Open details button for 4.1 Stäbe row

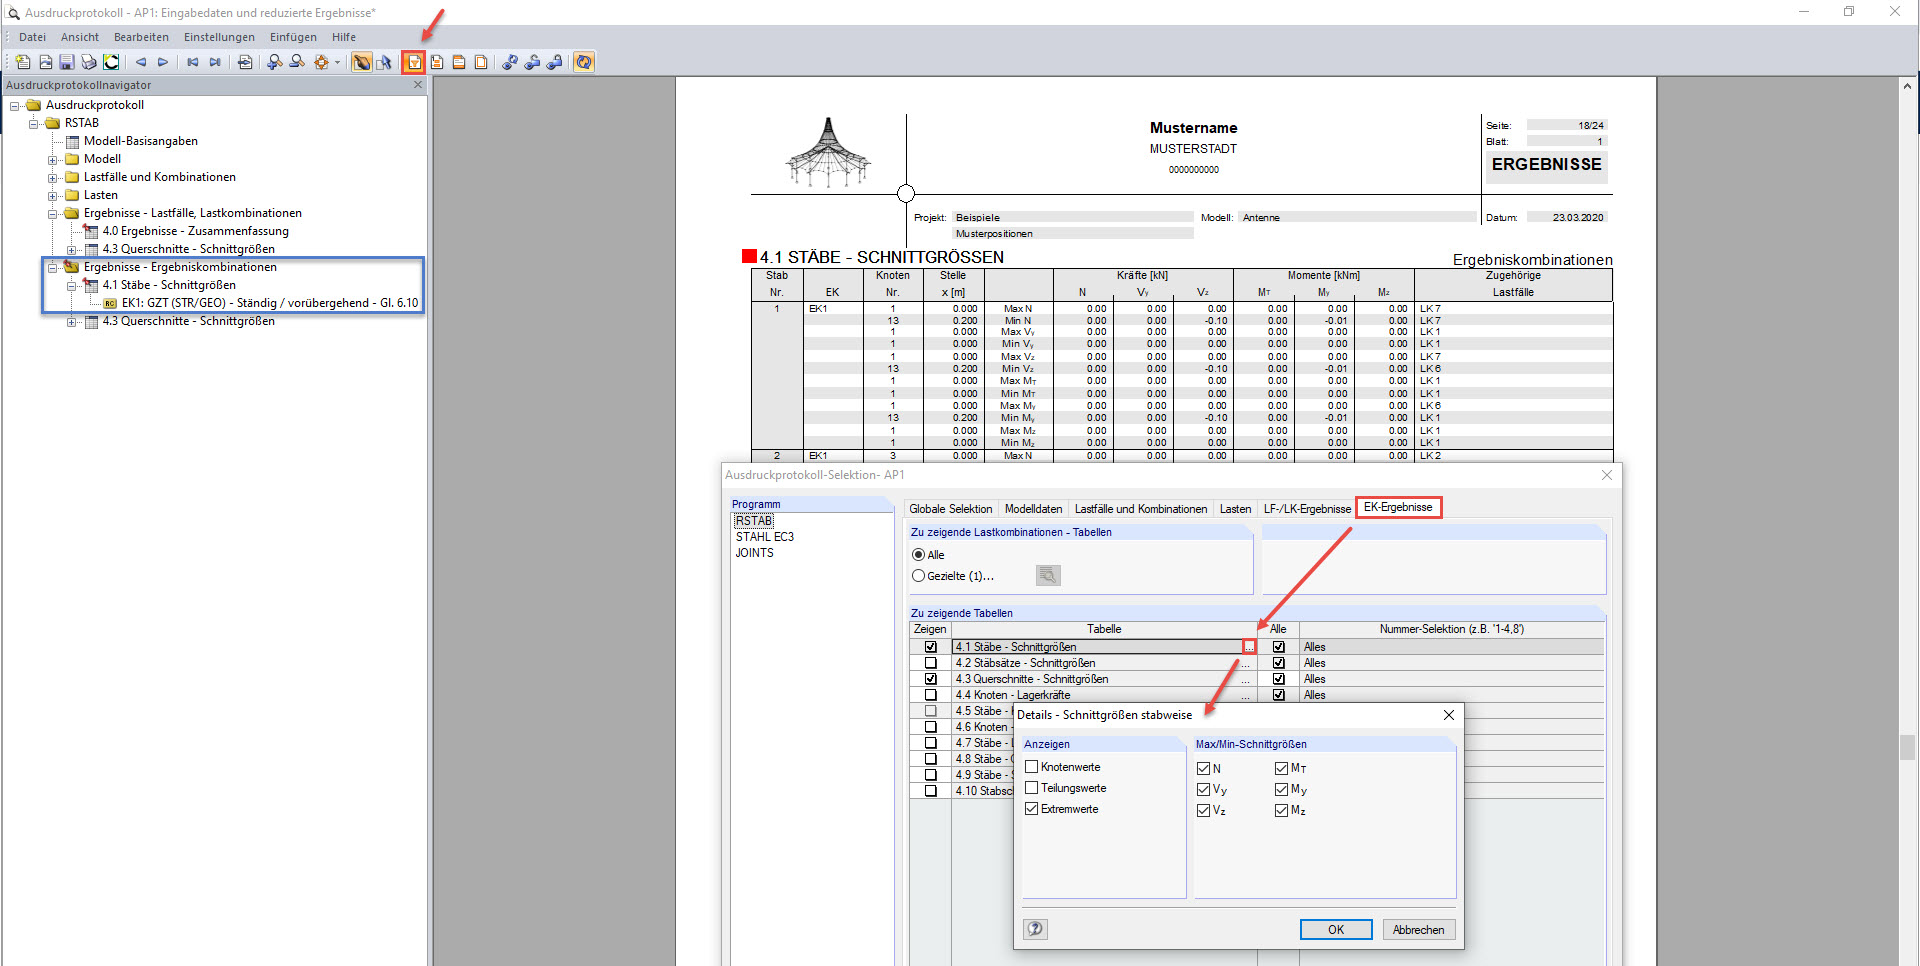[1249, 647]
